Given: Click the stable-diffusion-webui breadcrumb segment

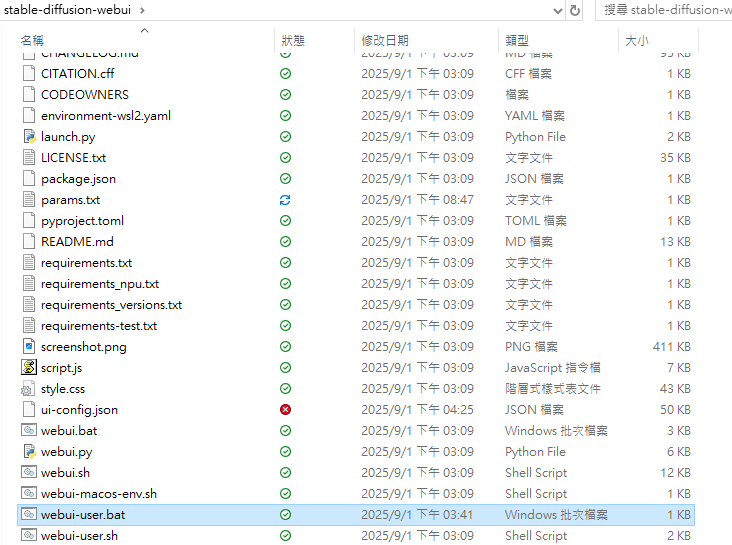Looking at the screenshot, I should coord(67,10).
